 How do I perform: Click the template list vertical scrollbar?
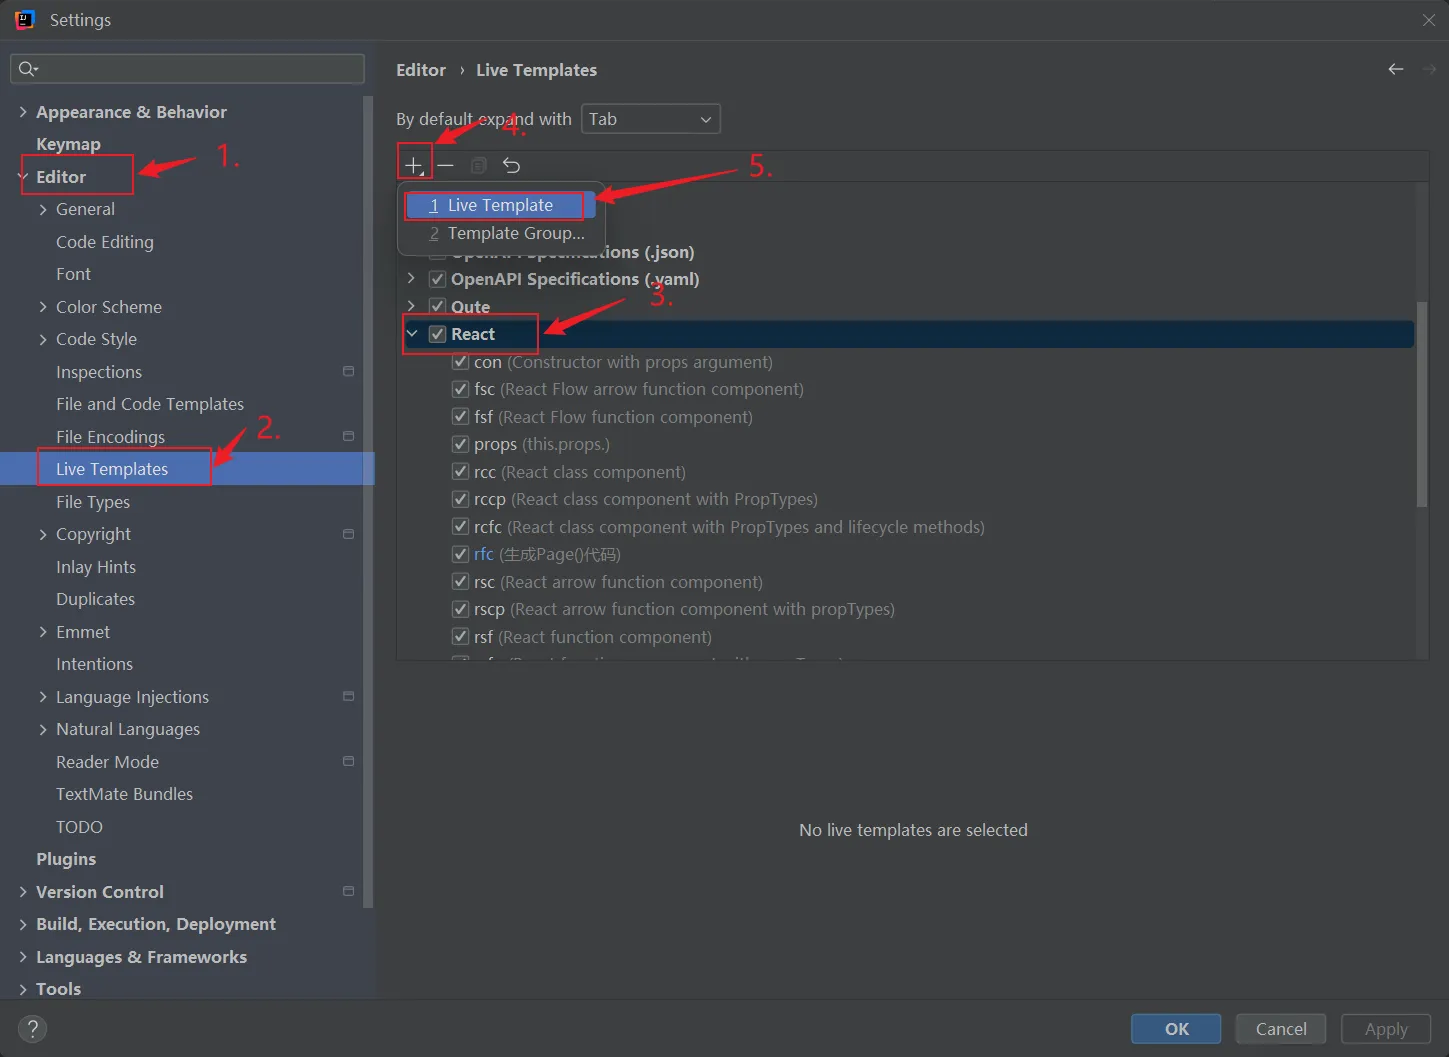click(x=1422, y=404)
